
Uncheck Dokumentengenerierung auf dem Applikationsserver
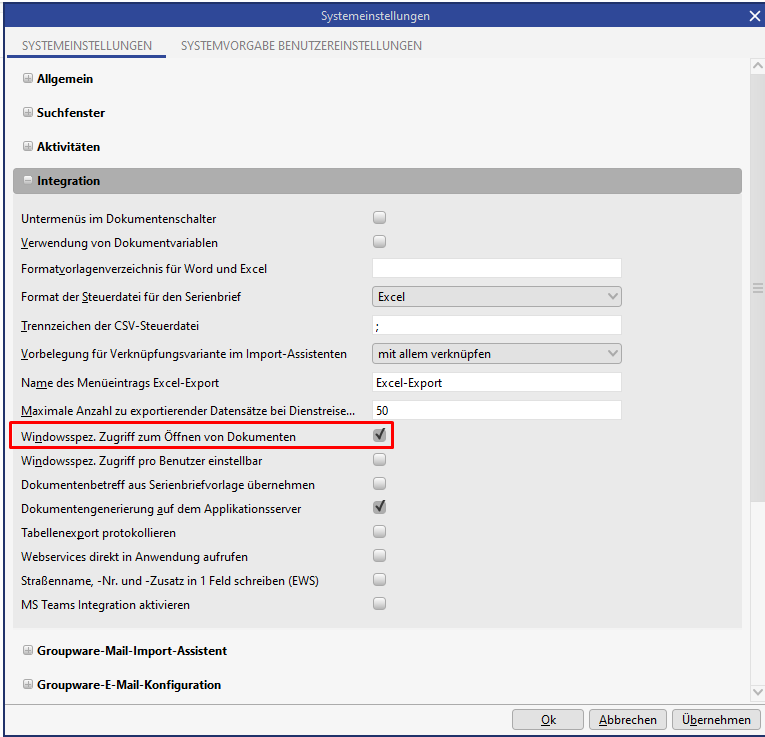379,508
